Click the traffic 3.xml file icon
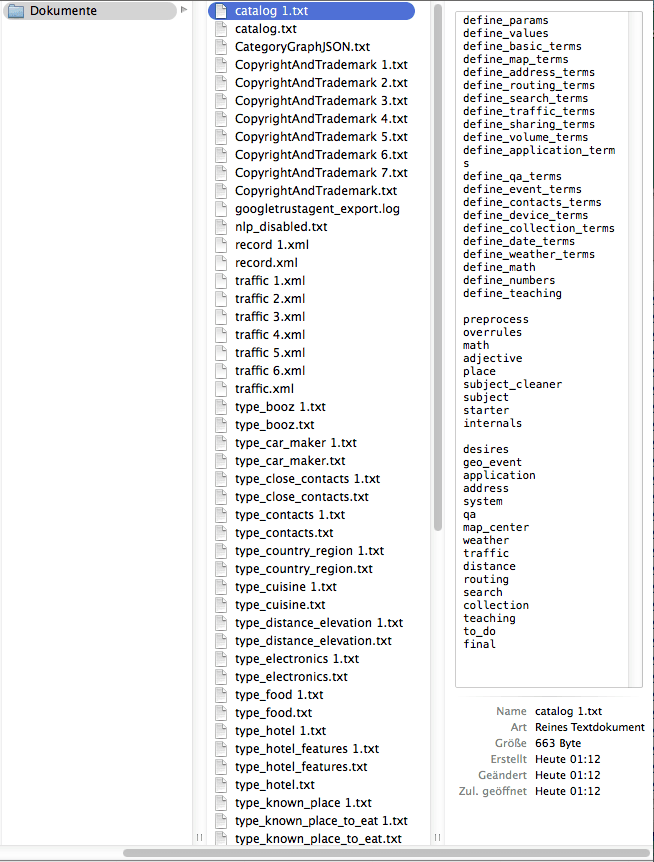 click(x=221, y=317)
